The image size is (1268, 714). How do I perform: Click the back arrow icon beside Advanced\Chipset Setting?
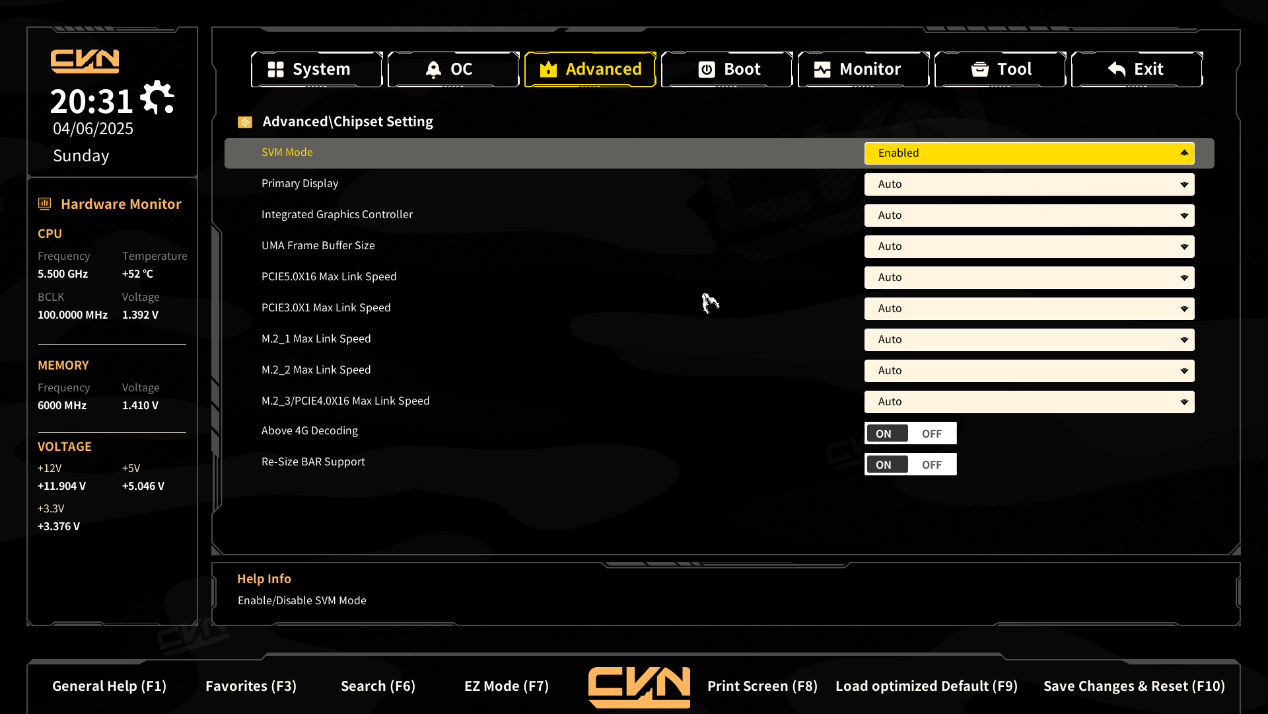(x=245, y=122)
